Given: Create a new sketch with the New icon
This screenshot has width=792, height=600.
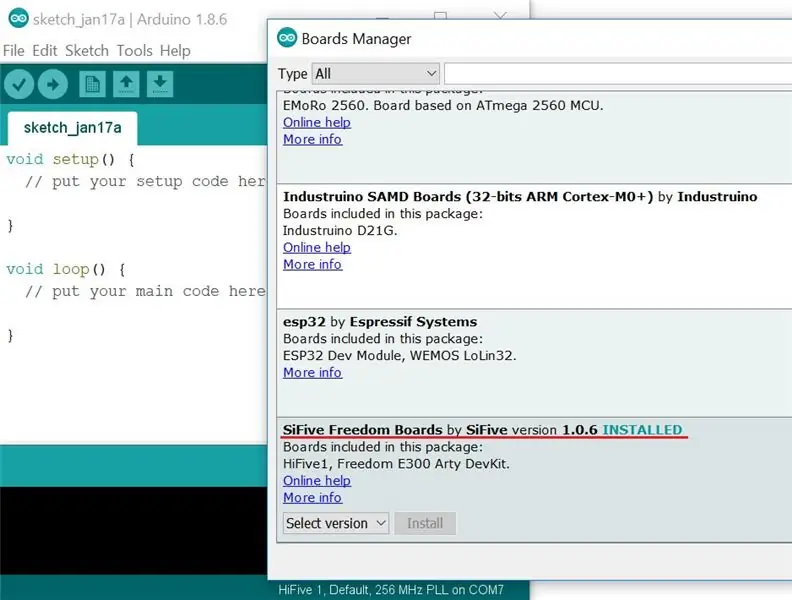Looking at the screenshot, I should pos(92,84).
